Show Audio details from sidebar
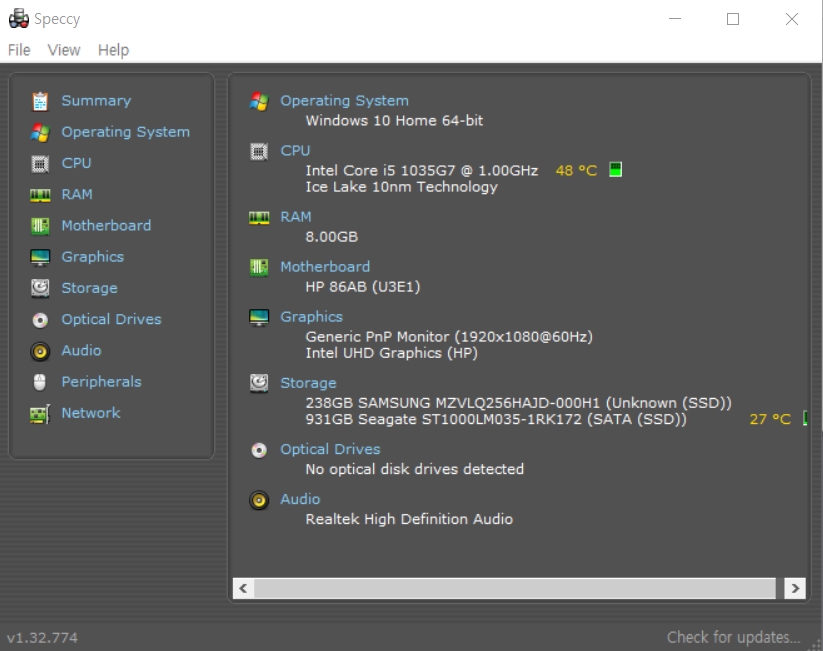823x651 pixels. click(x=81, y=350)
